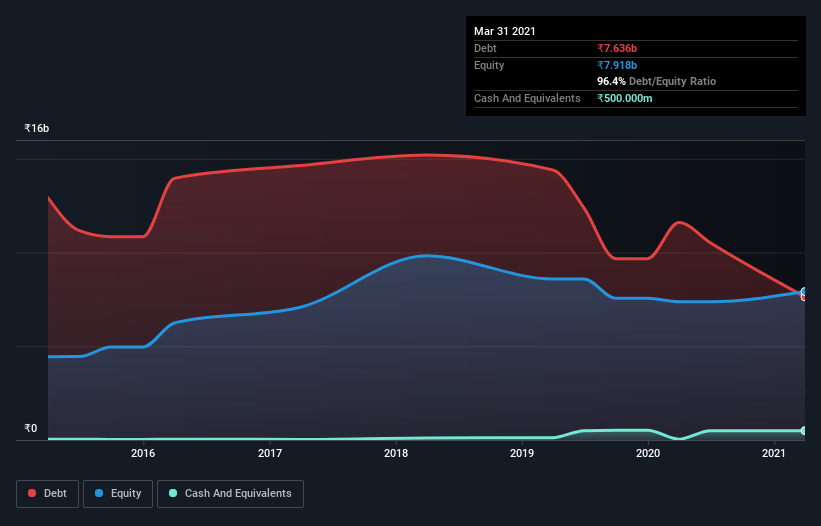The image size is (821, 526).
Task: Click the Equity label in tooltip
Action: [489, 65]
